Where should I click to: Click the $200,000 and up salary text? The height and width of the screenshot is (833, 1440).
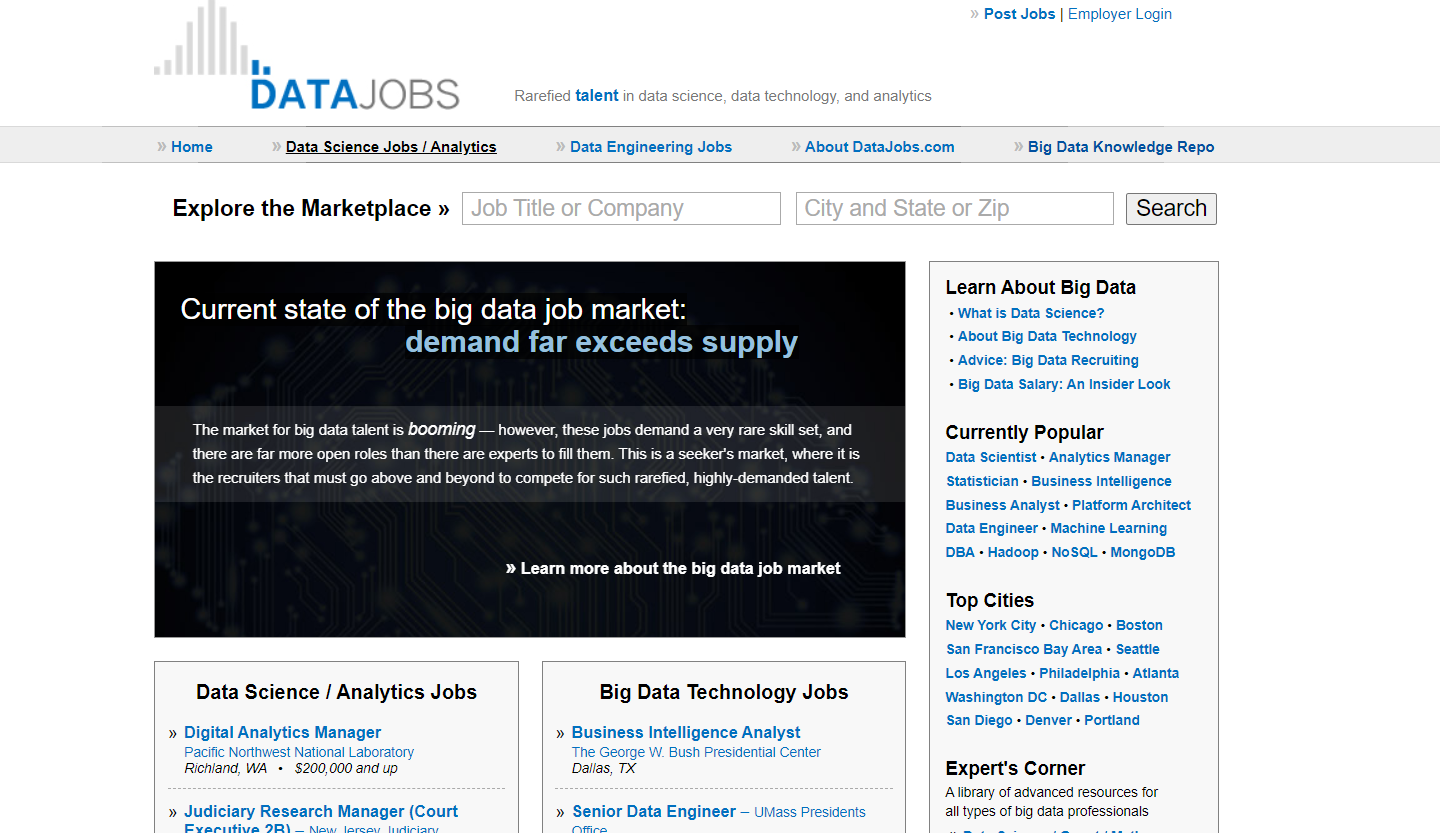(346, 768)
